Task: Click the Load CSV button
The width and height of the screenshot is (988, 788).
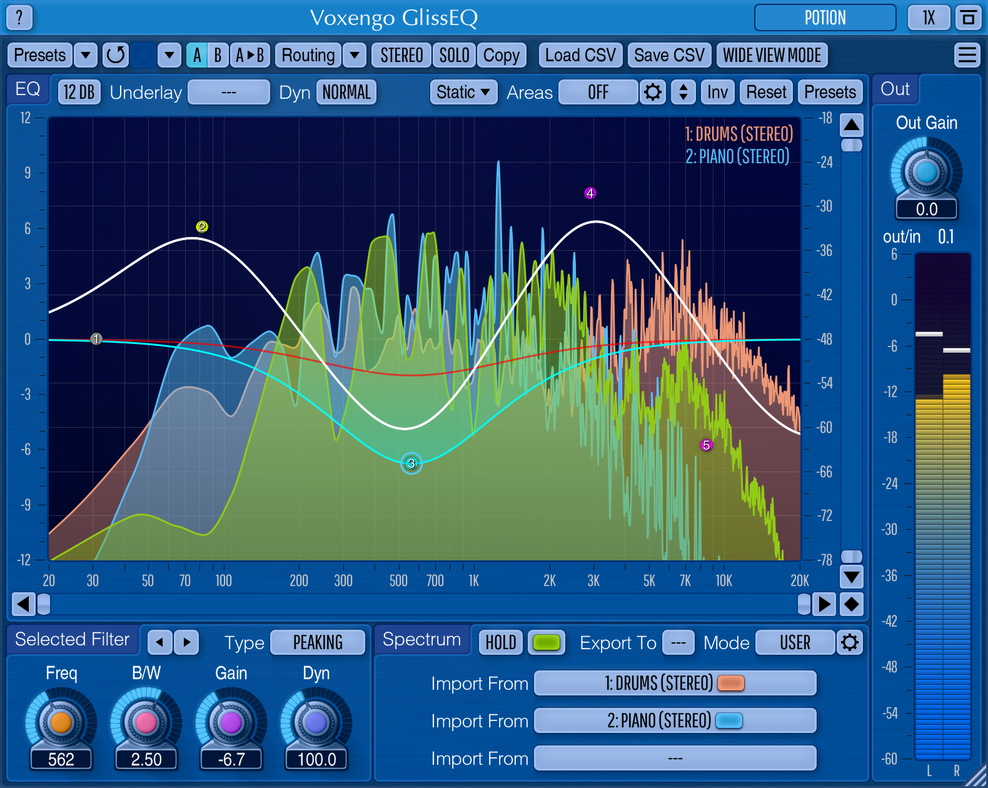Action: 580,55
